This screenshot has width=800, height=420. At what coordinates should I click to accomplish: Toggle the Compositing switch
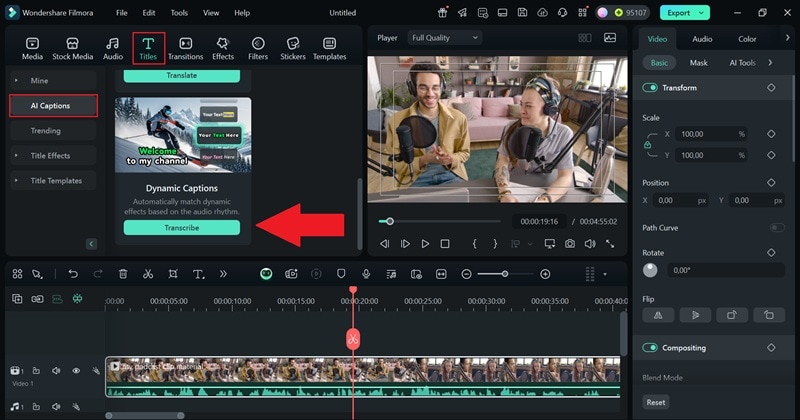click(650, 348)
